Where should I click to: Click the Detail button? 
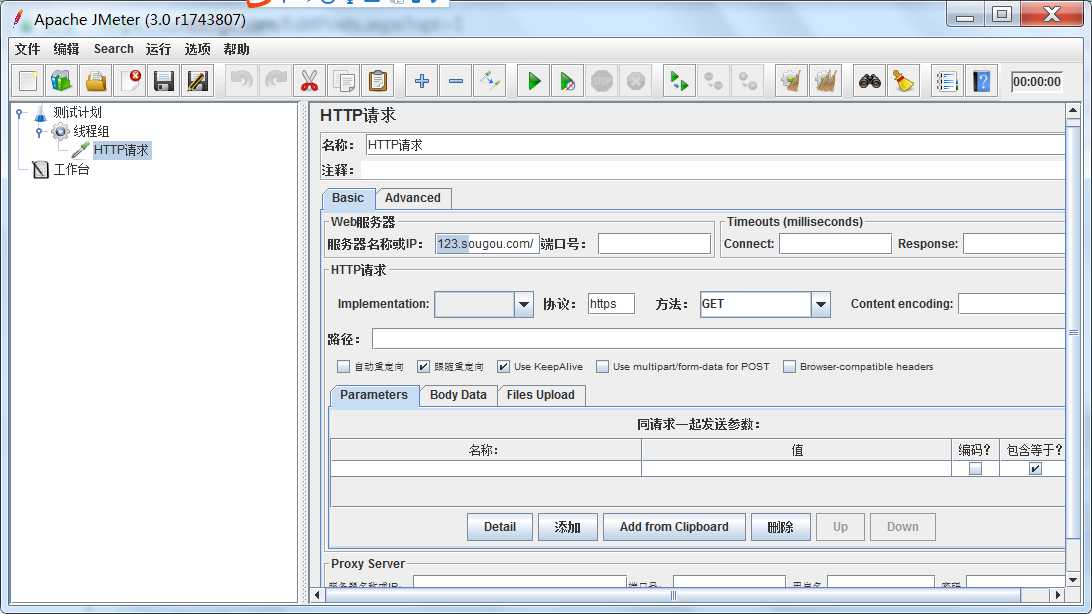500,527
